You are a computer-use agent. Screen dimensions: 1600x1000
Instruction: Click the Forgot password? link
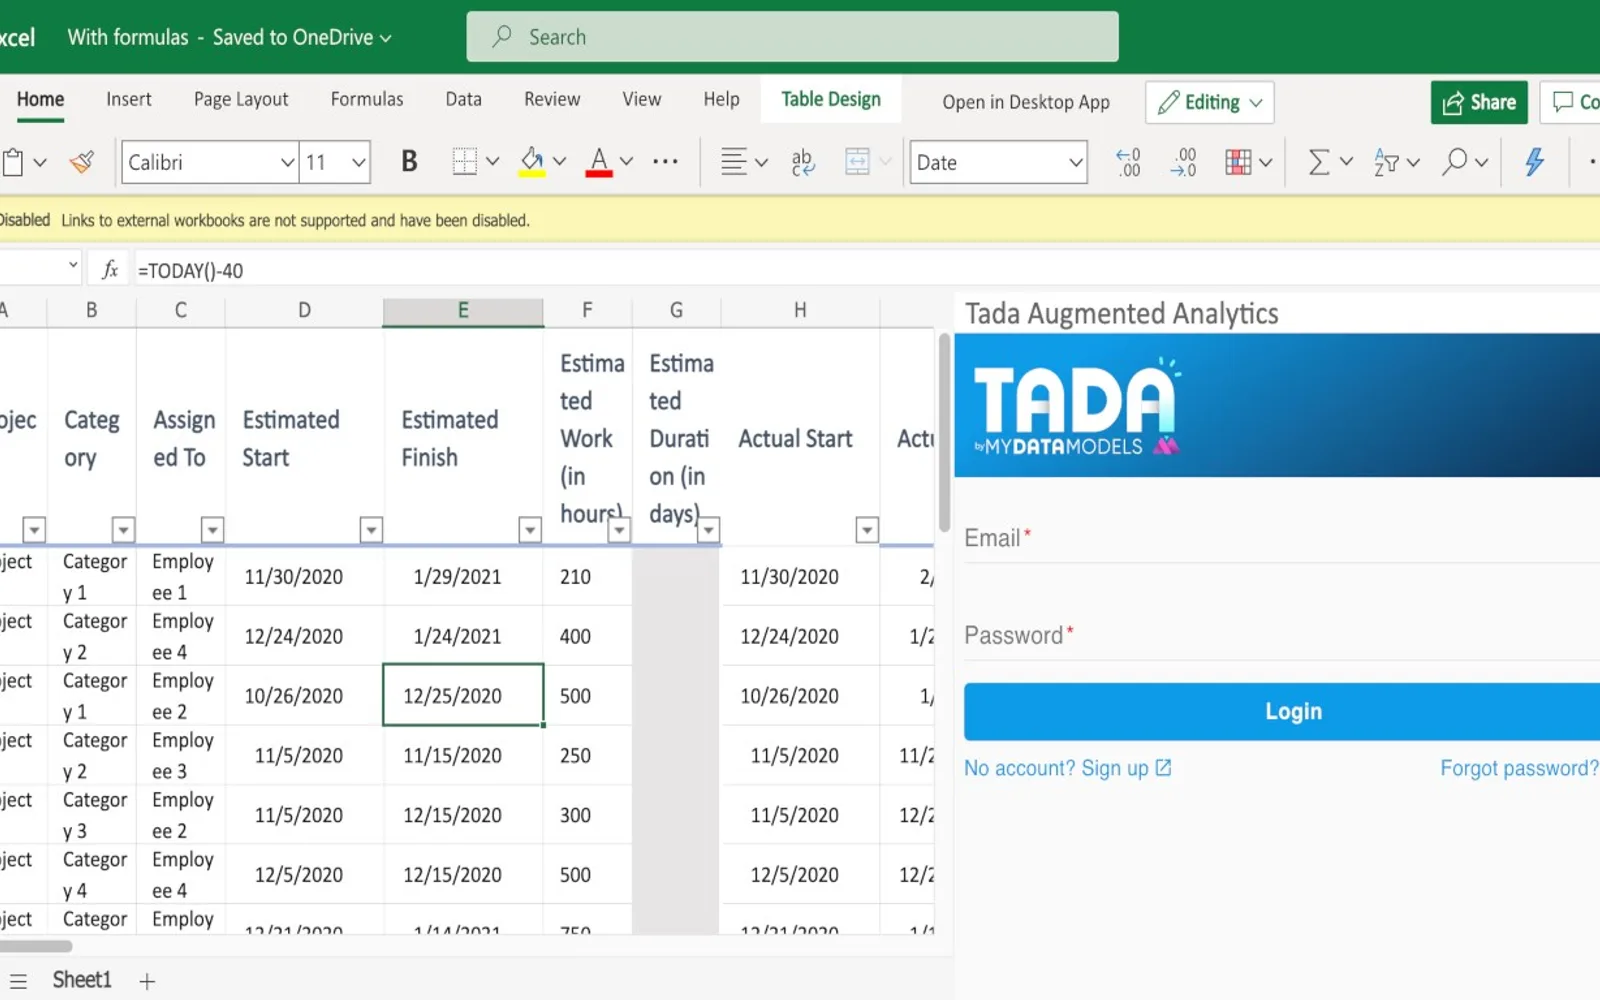(x=1519, y=768)
